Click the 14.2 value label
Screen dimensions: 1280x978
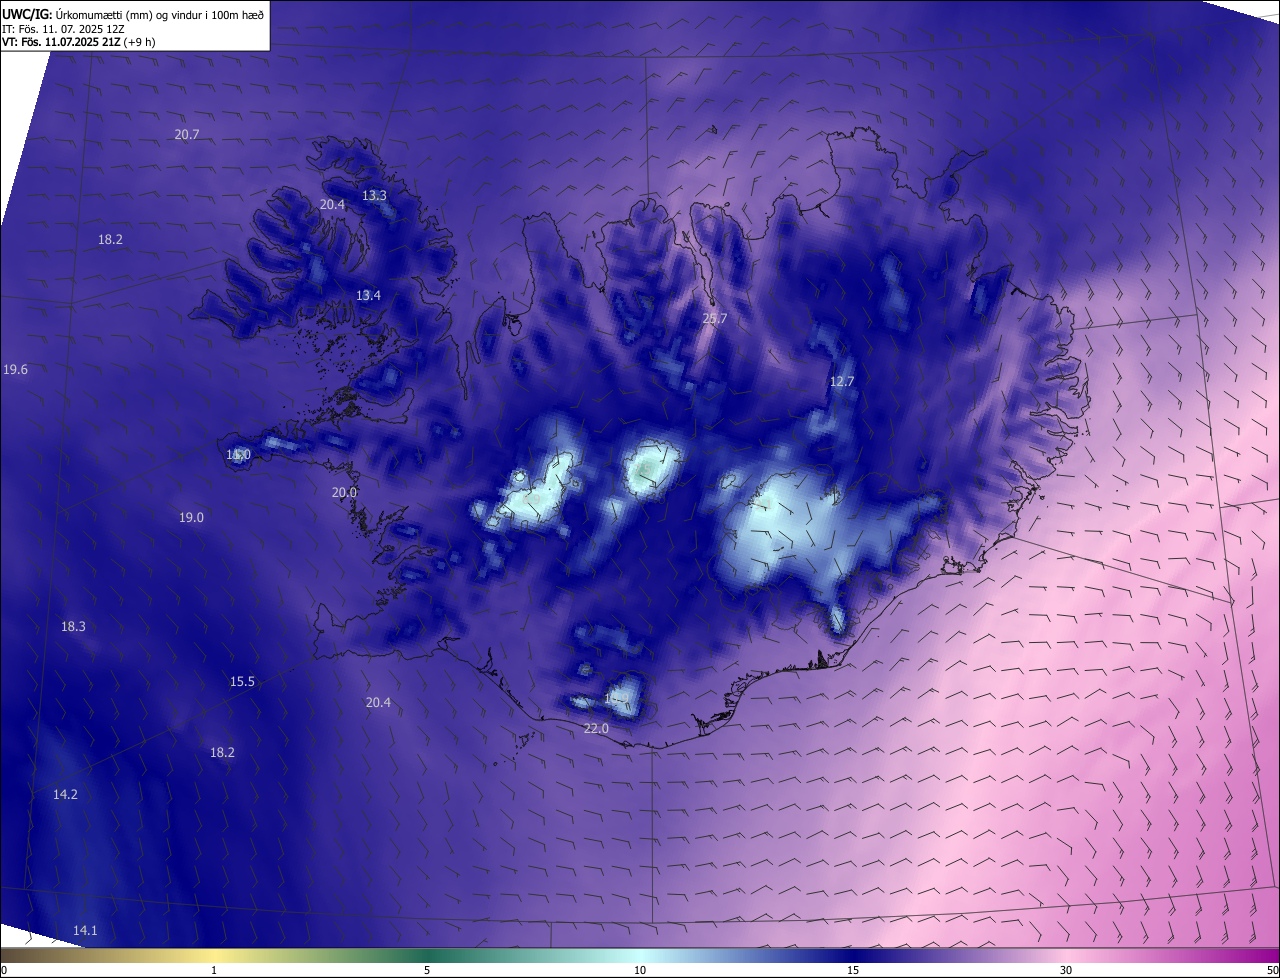tap(65, 795)
